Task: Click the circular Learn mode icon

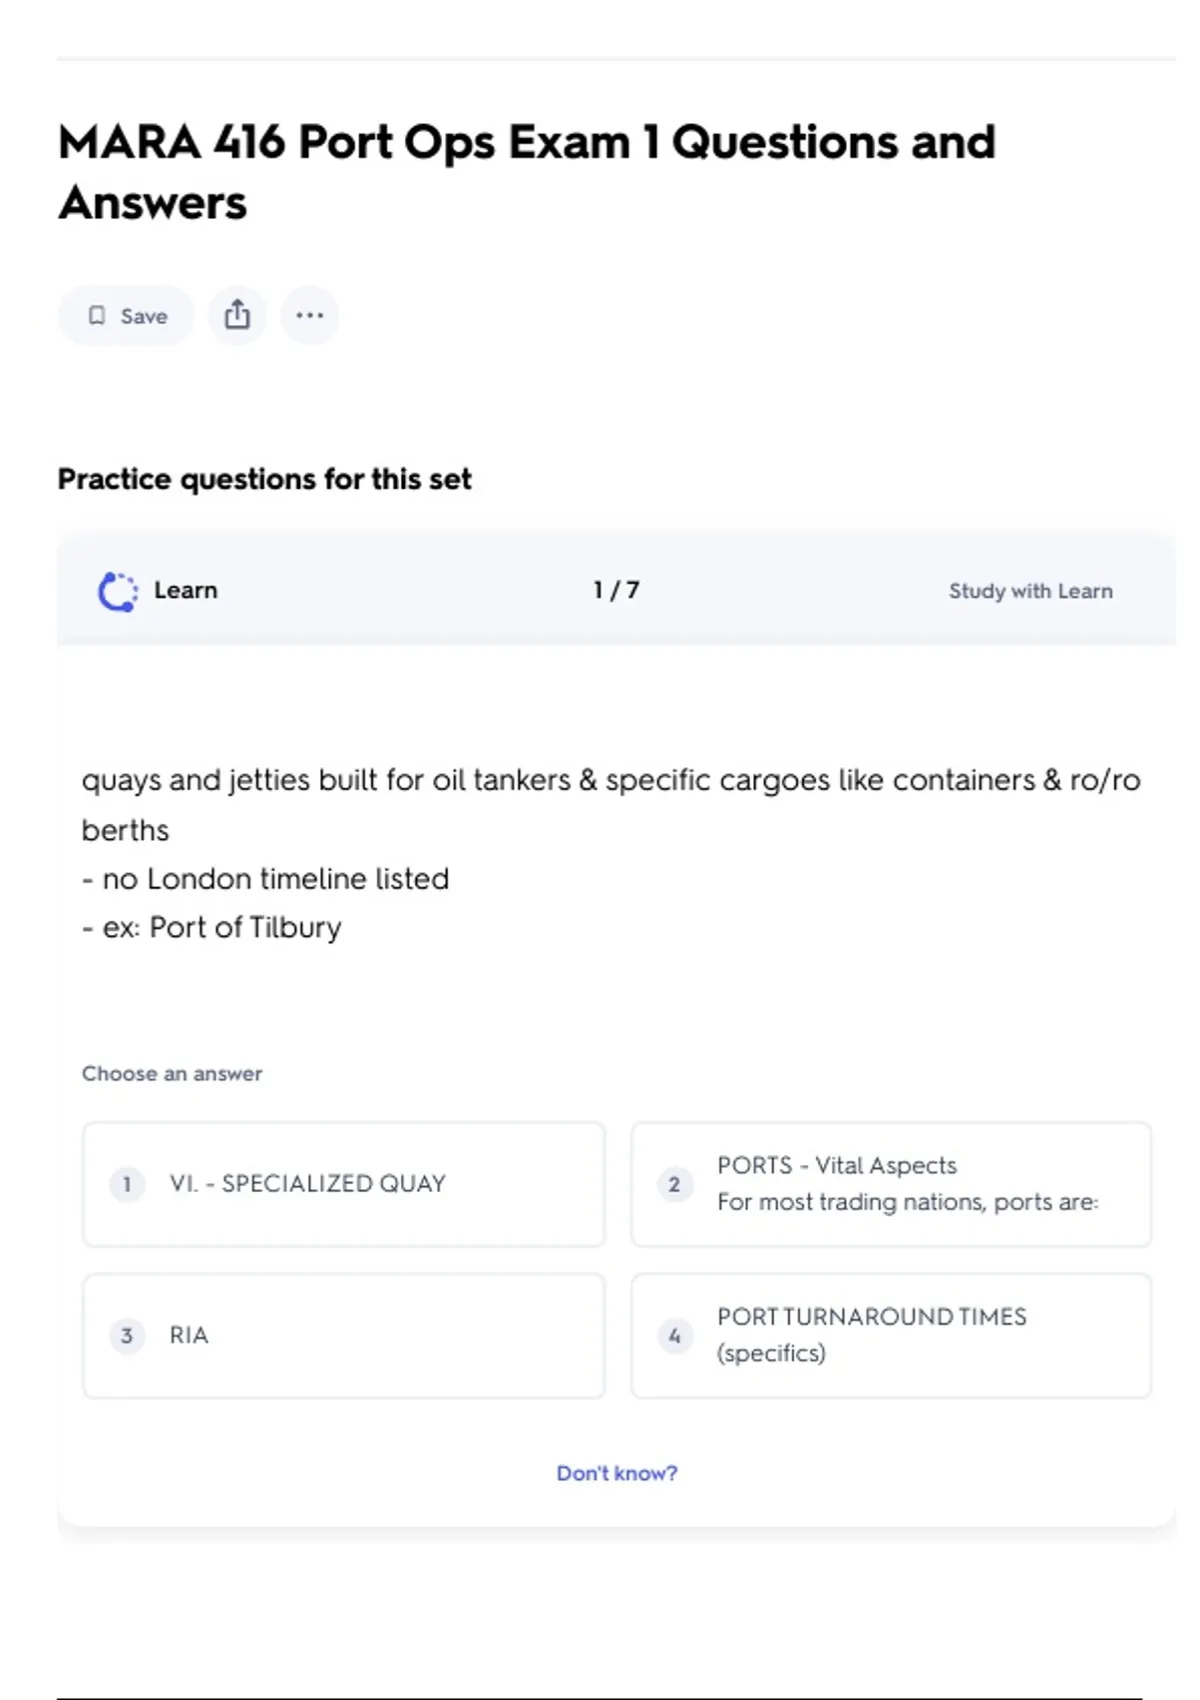Action: (x=118, y=591)
